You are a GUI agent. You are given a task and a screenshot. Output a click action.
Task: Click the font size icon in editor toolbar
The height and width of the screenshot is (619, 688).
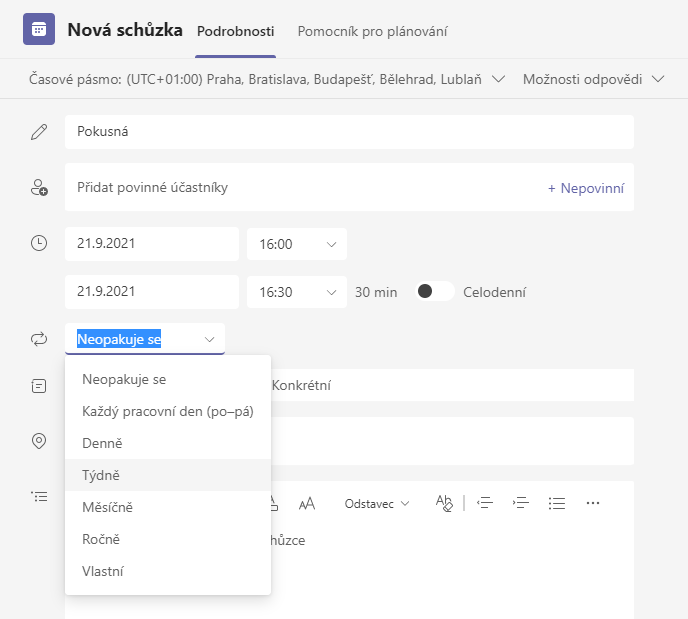coord(307,503)
